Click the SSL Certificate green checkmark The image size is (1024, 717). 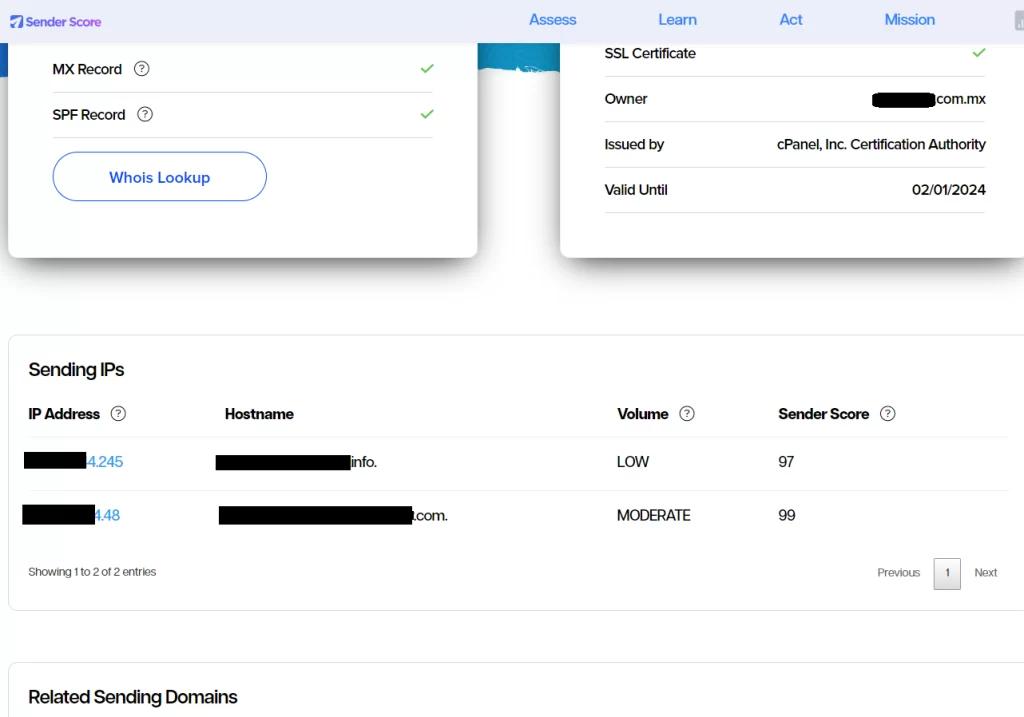click(x=978, y=52)
